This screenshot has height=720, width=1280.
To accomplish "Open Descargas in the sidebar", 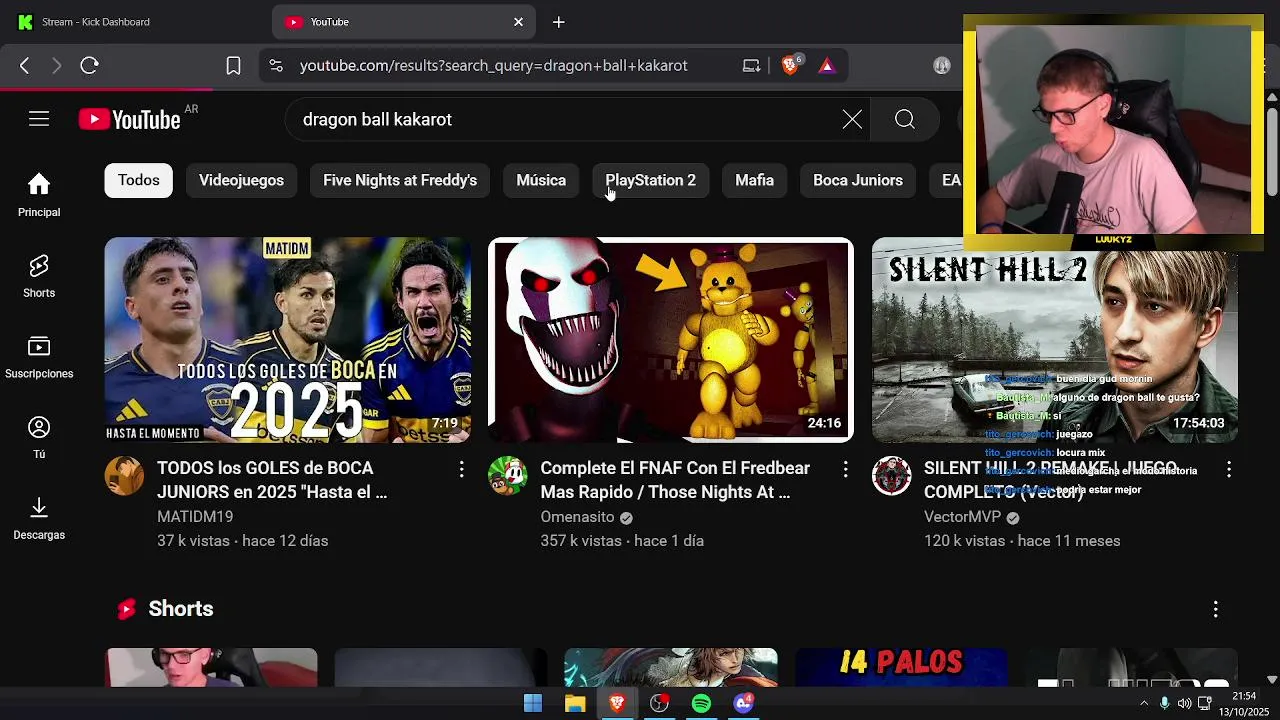I will (39, 518).
